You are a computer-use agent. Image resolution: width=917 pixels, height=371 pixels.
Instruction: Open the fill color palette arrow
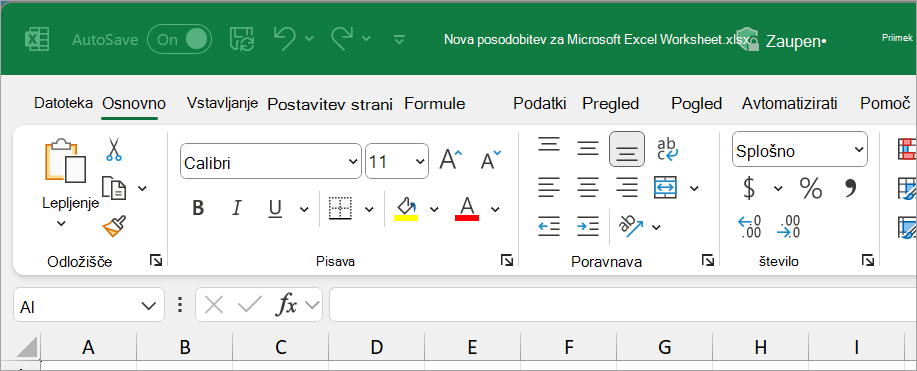(x=434, y=209)
